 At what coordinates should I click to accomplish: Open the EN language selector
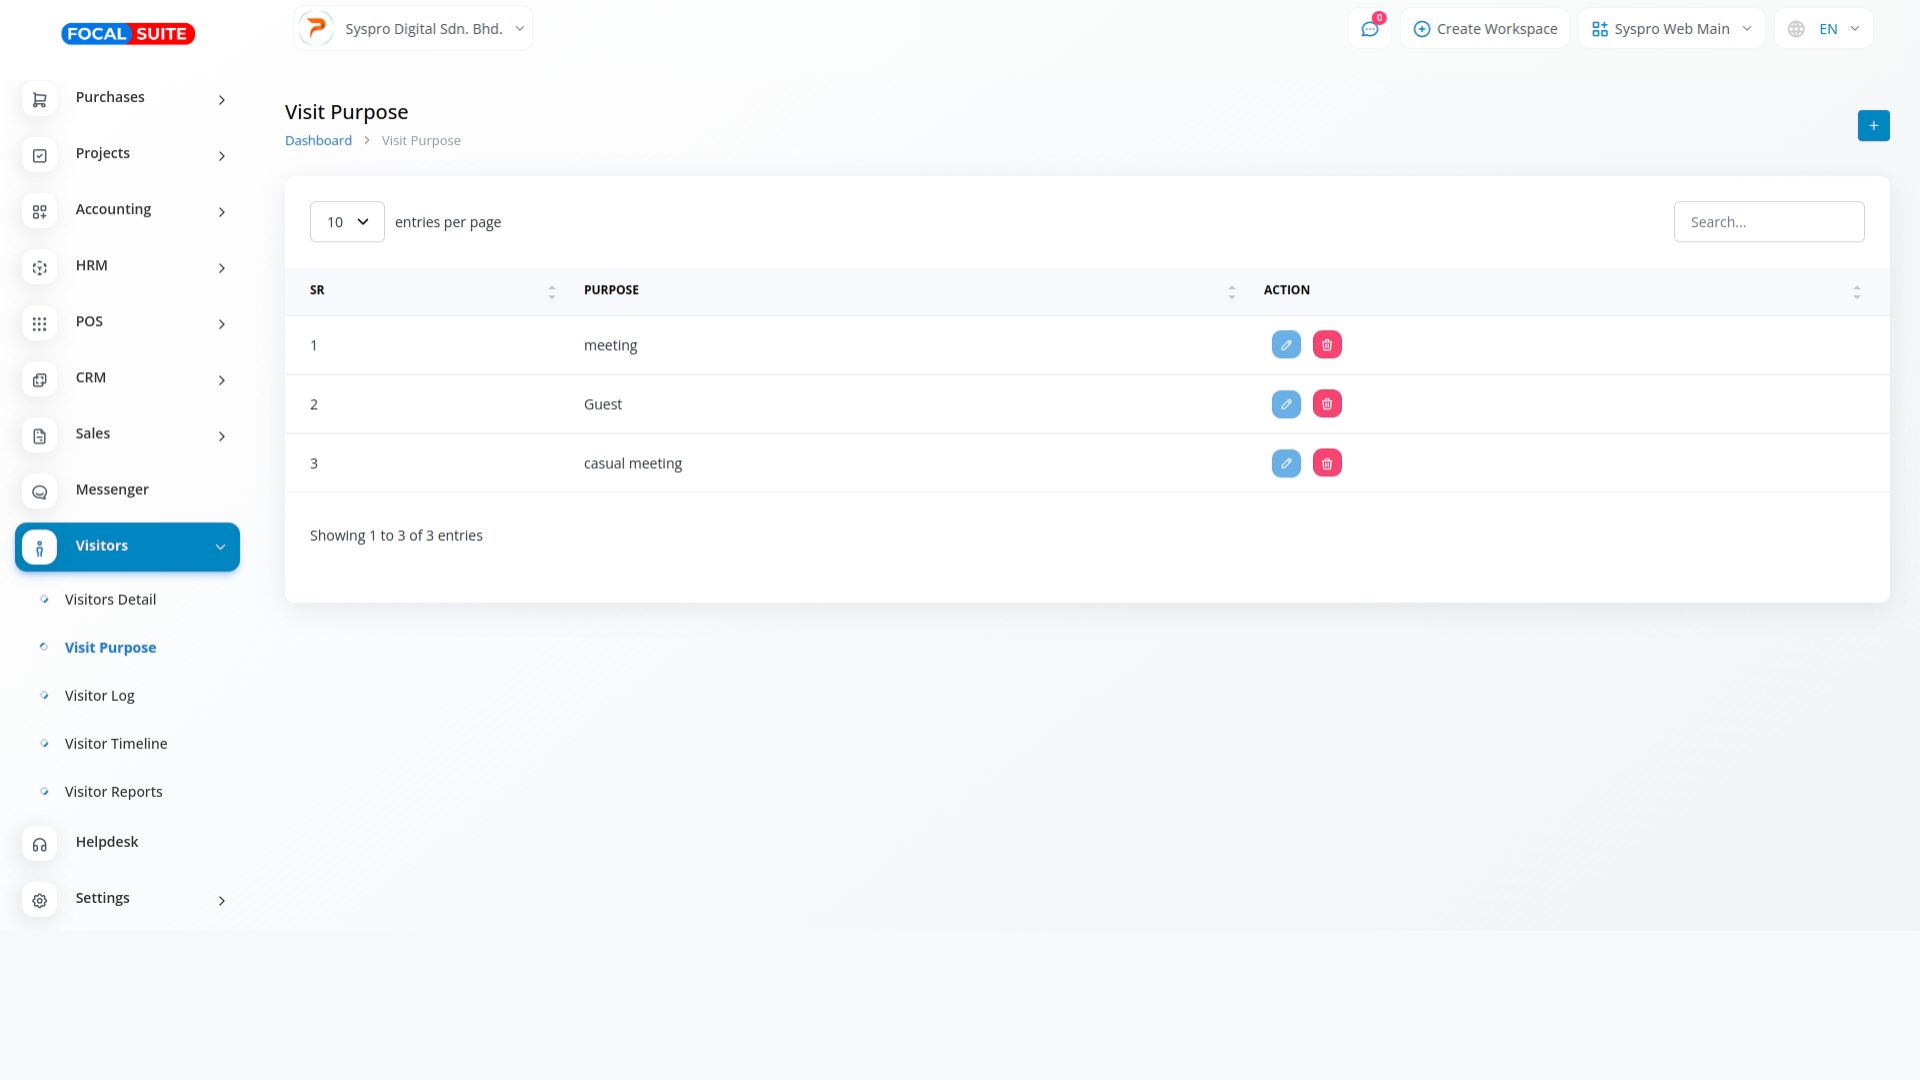coord(1824,29)
